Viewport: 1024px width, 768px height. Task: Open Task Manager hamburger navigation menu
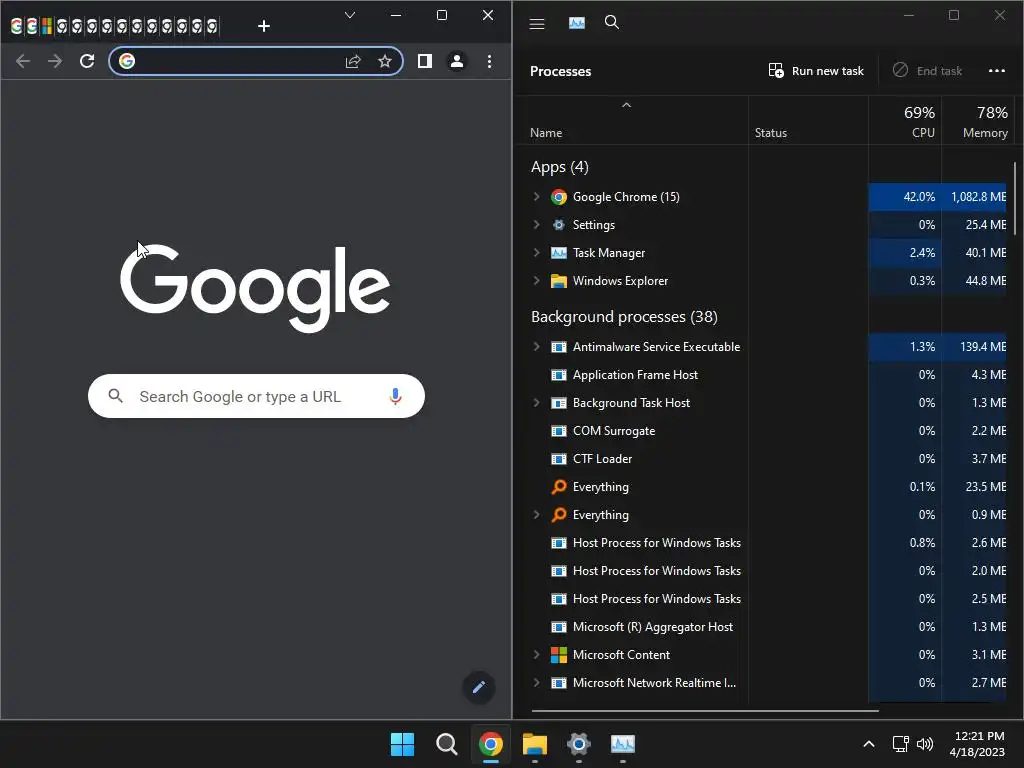click(x=537, y=24)
